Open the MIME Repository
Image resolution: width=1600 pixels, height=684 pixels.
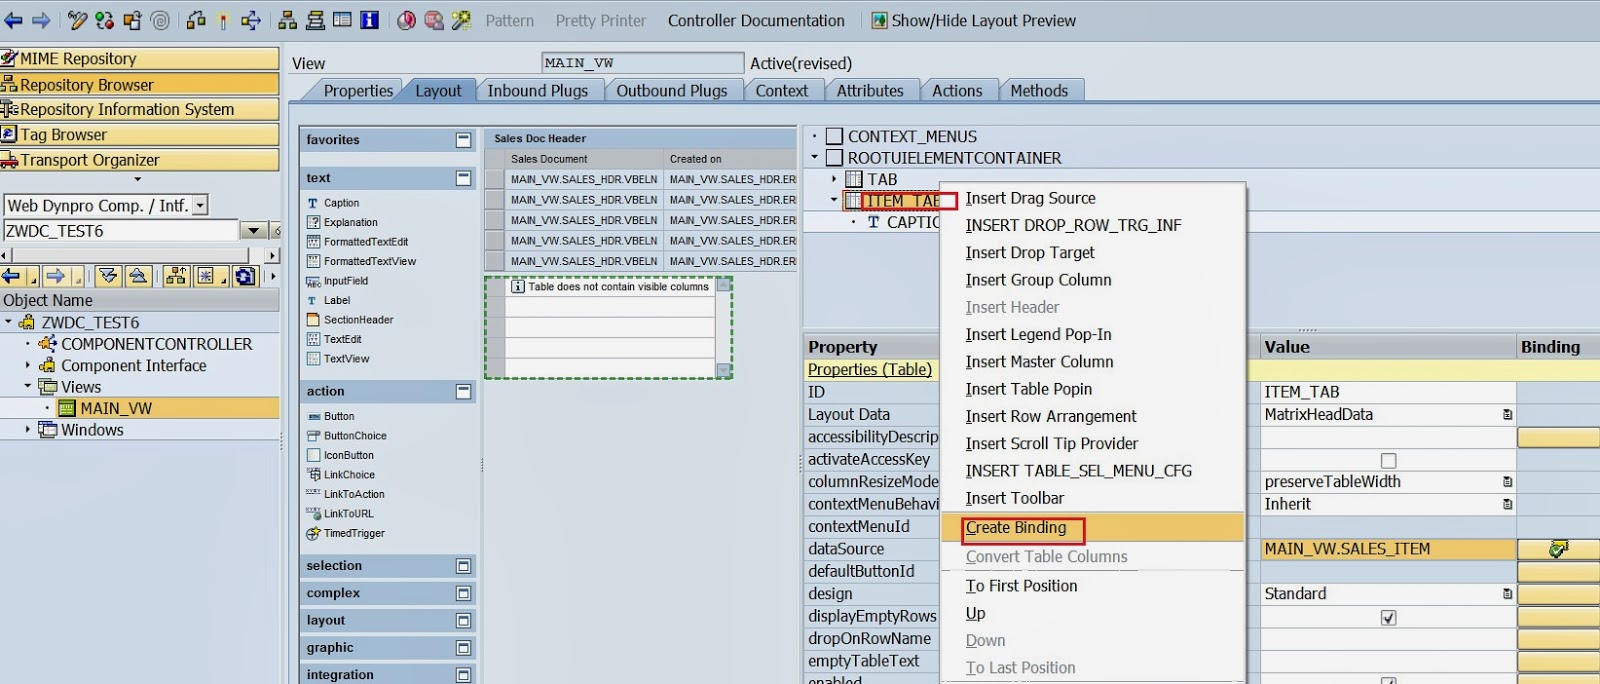[139, 59]
